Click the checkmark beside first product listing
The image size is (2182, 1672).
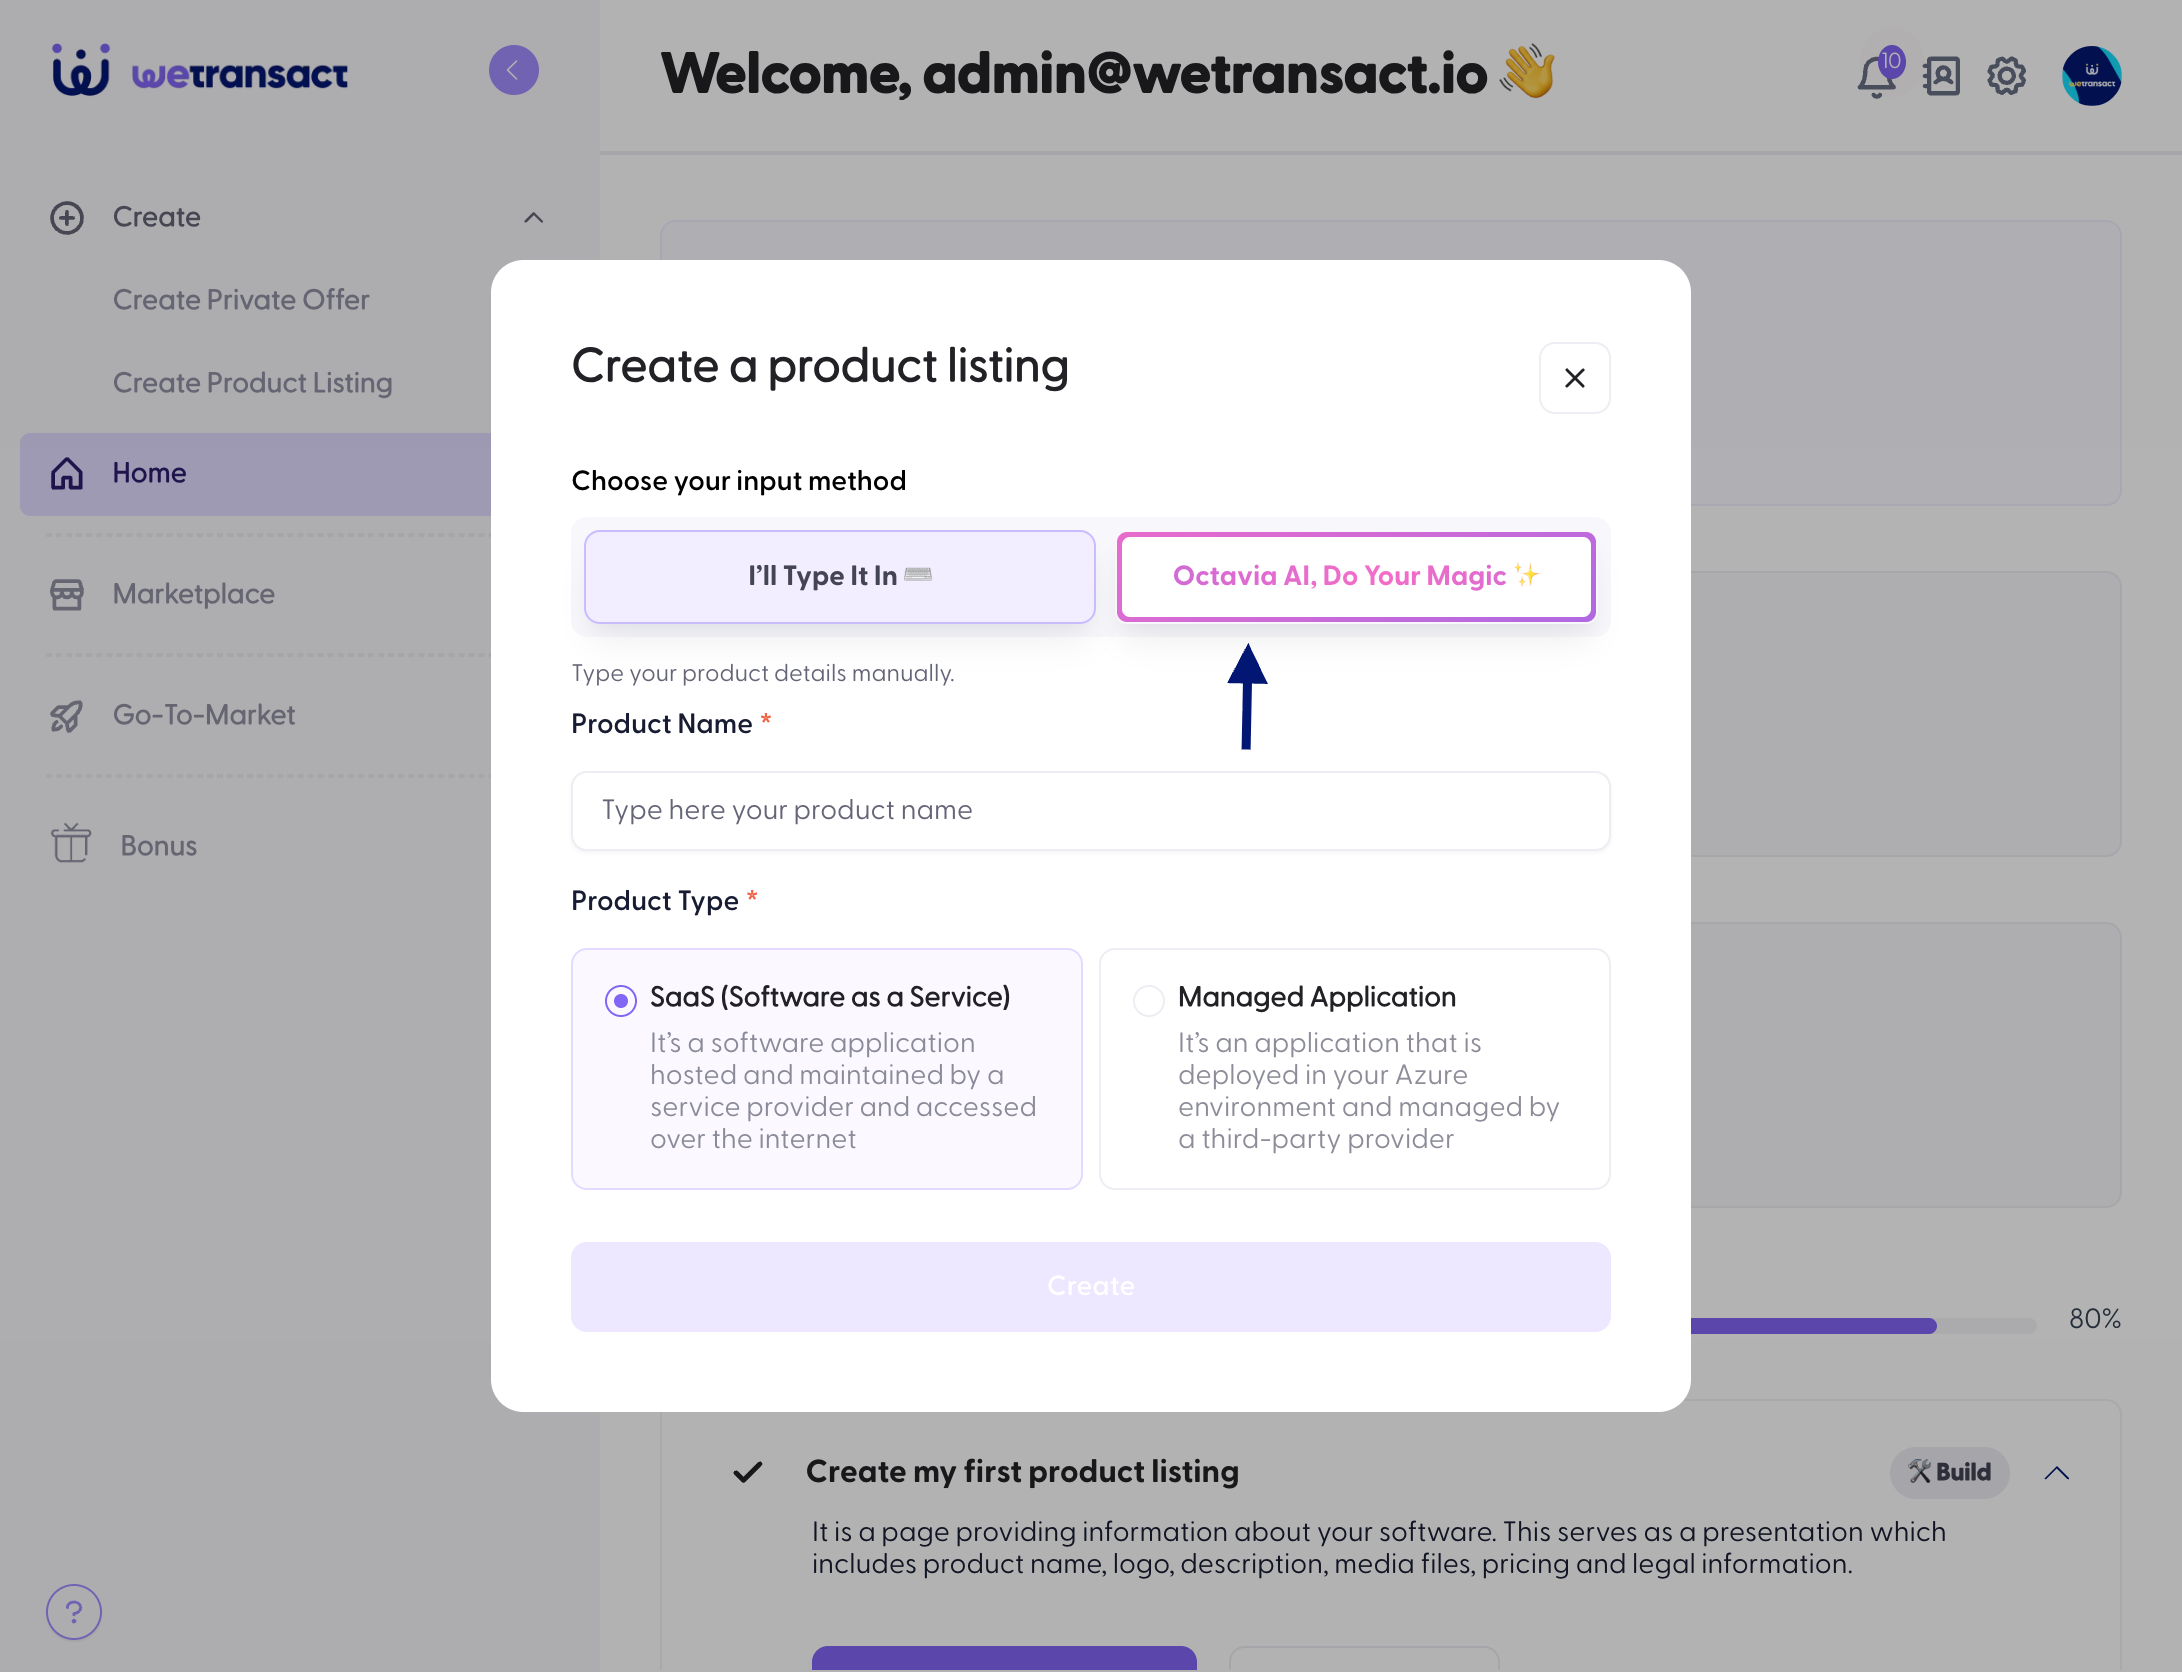(x=748, y=1472)
